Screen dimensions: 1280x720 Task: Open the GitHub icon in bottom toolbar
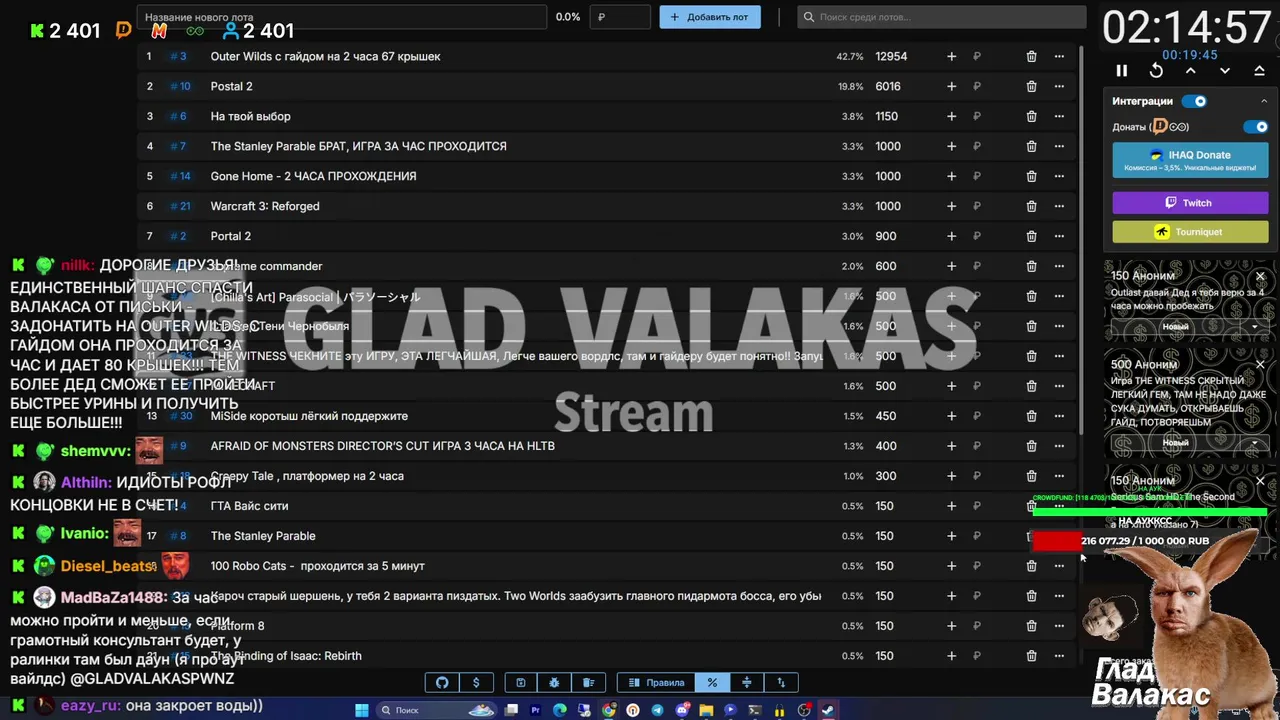click(x=442, y=683)
